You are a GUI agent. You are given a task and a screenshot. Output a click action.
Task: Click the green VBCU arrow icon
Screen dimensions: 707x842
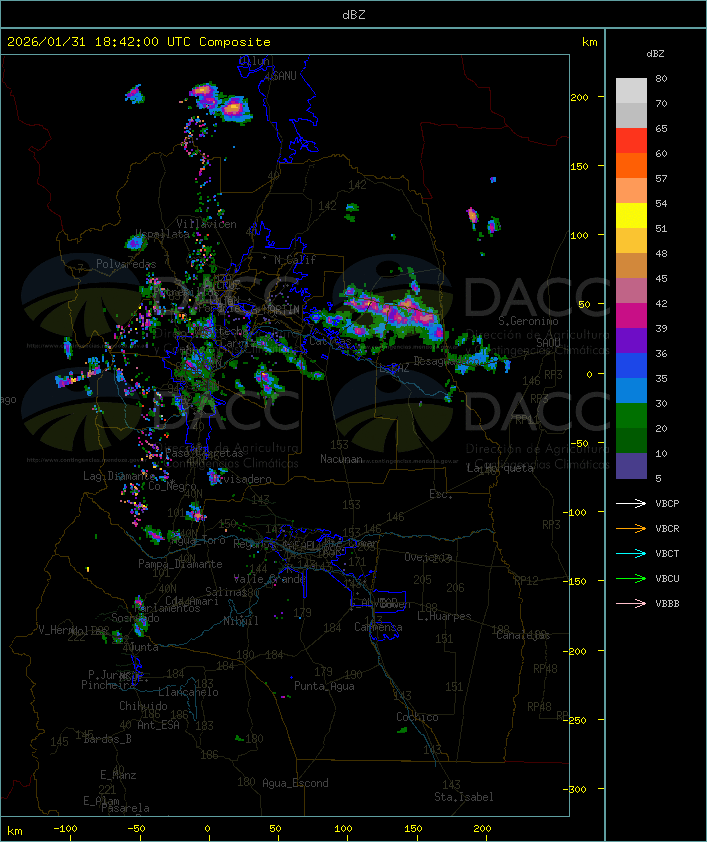pyautogui.click(x=631, y=578)
